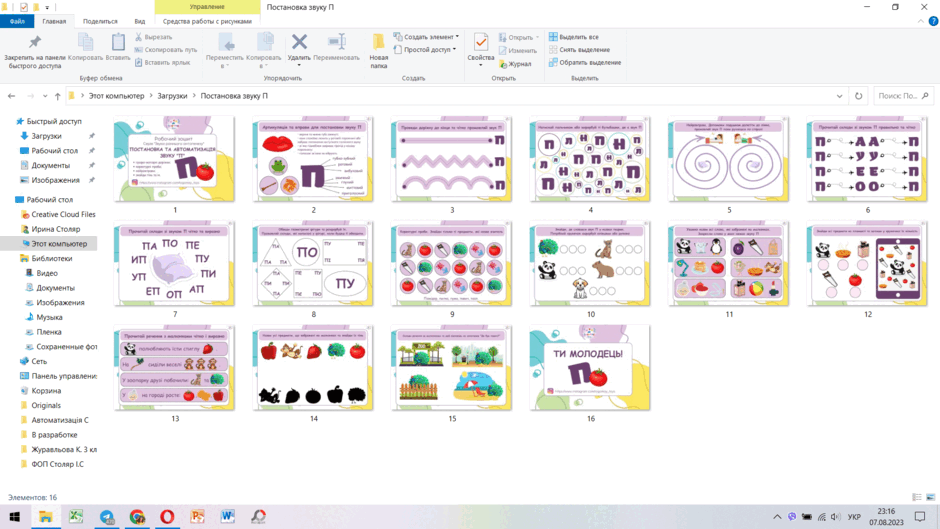940x529 pixels.
Task: Select Быстрый доступ in the navigation pane
Action: pos(53,121)
